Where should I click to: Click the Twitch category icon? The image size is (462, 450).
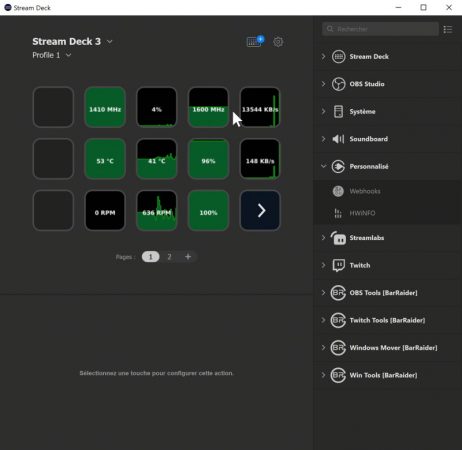(x=339, y=265)
